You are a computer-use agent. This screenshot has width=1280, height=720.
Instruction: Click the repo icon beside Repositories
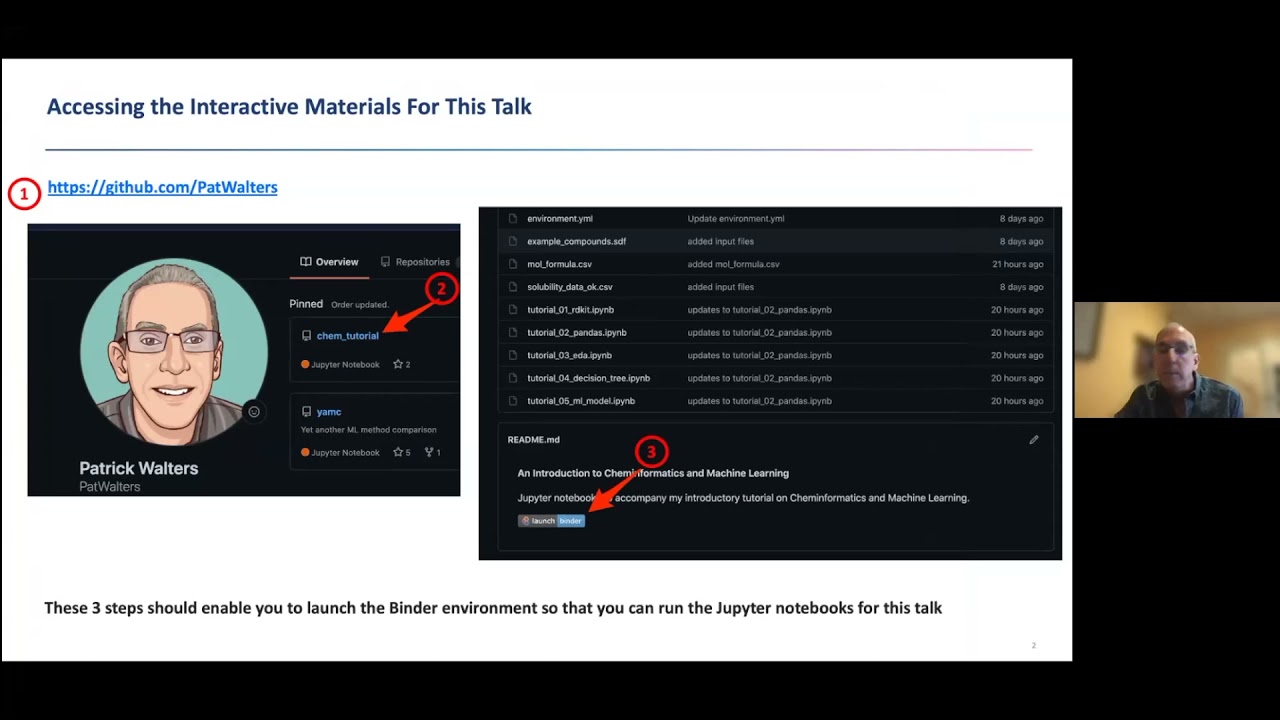[x=385, y=262]
